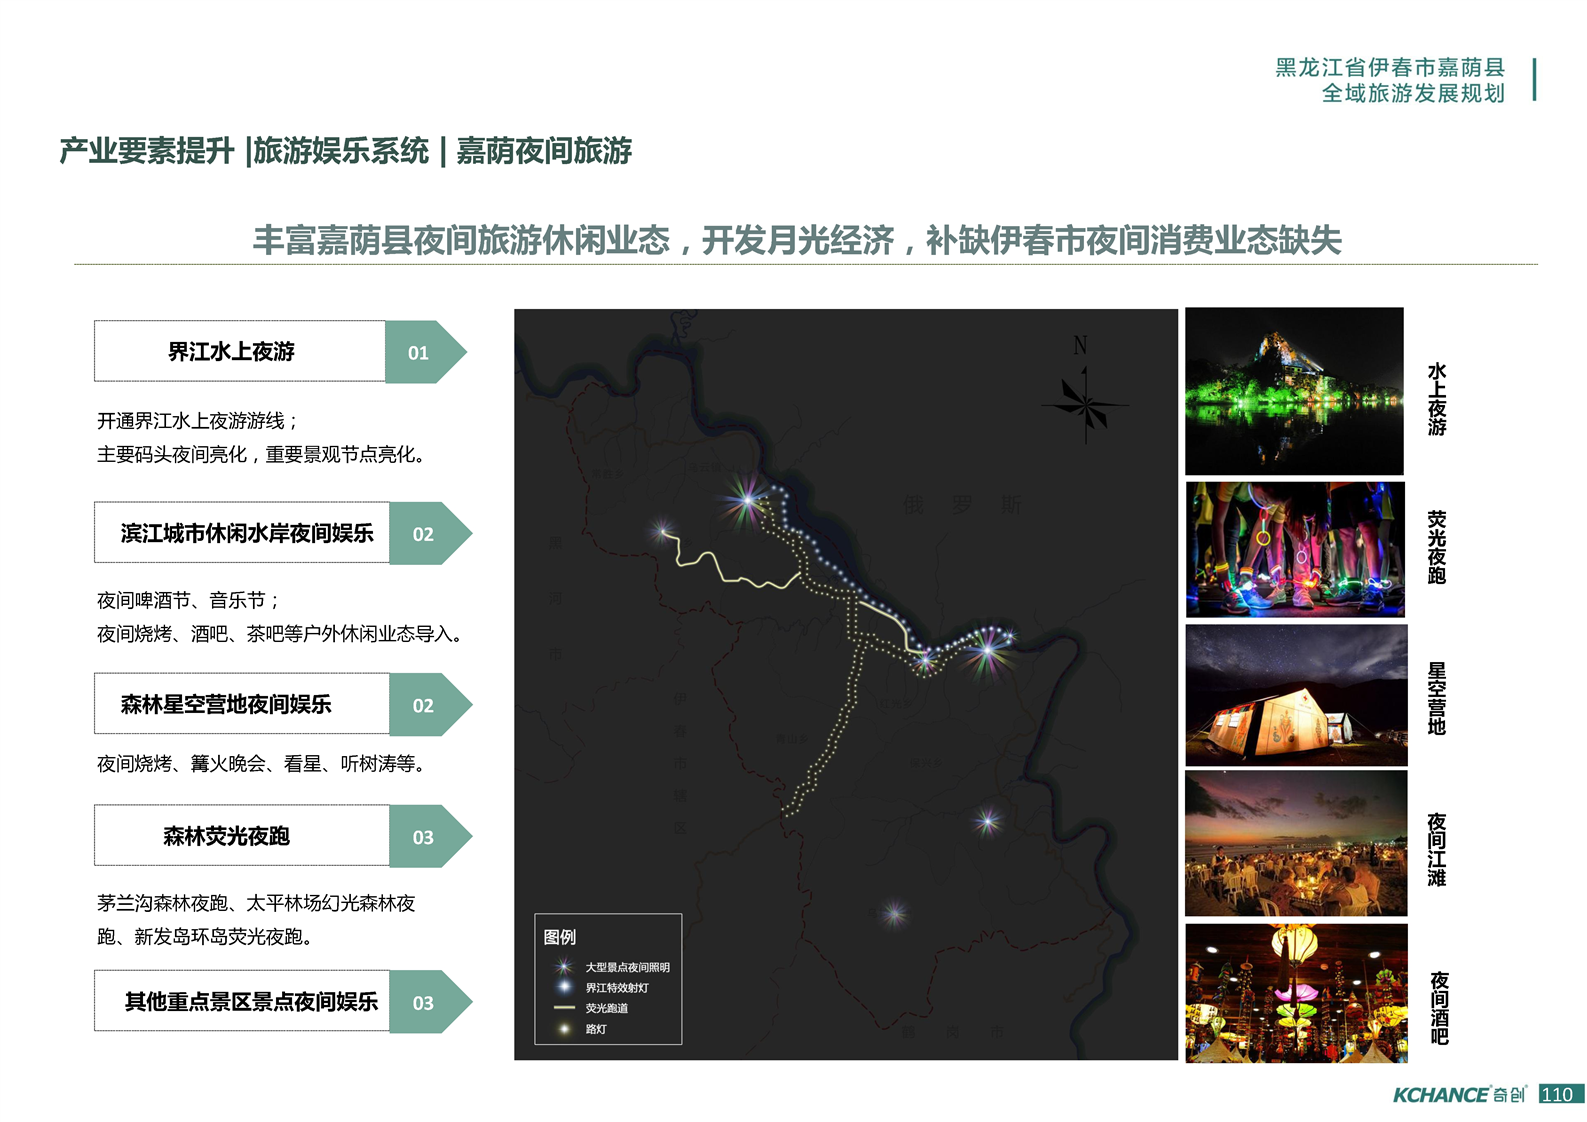
Task: Click the 荧光夜跑 vertical caption
Action: coord(1437,547)
